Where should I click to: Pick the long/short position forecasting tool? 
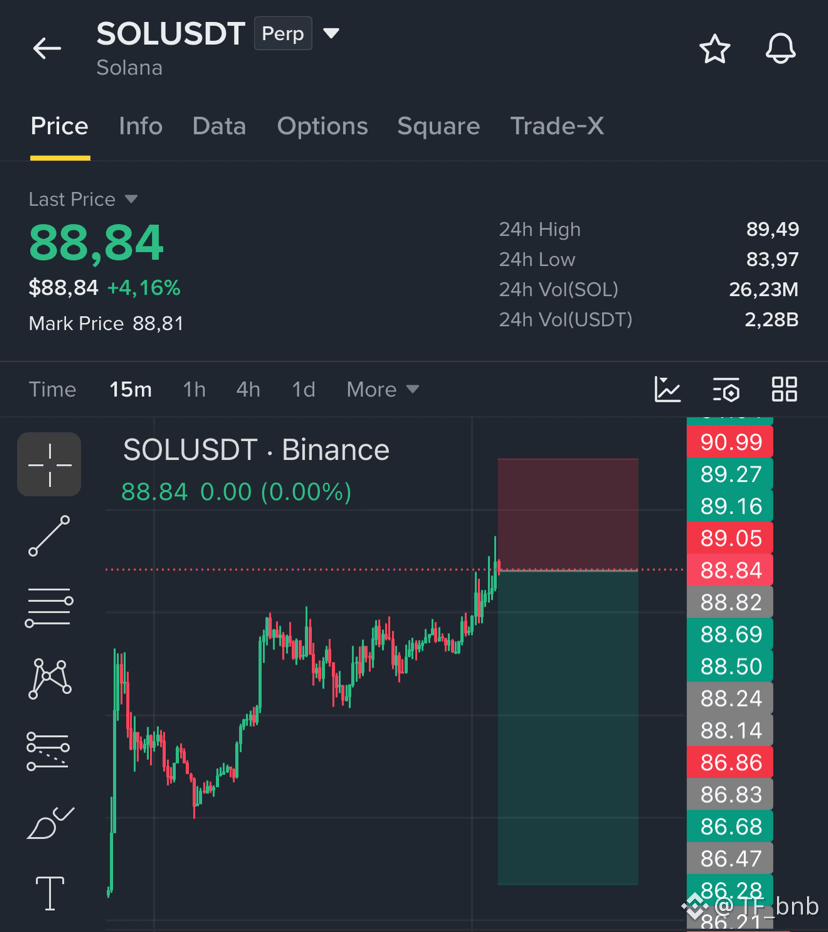[x=48, y=750]
